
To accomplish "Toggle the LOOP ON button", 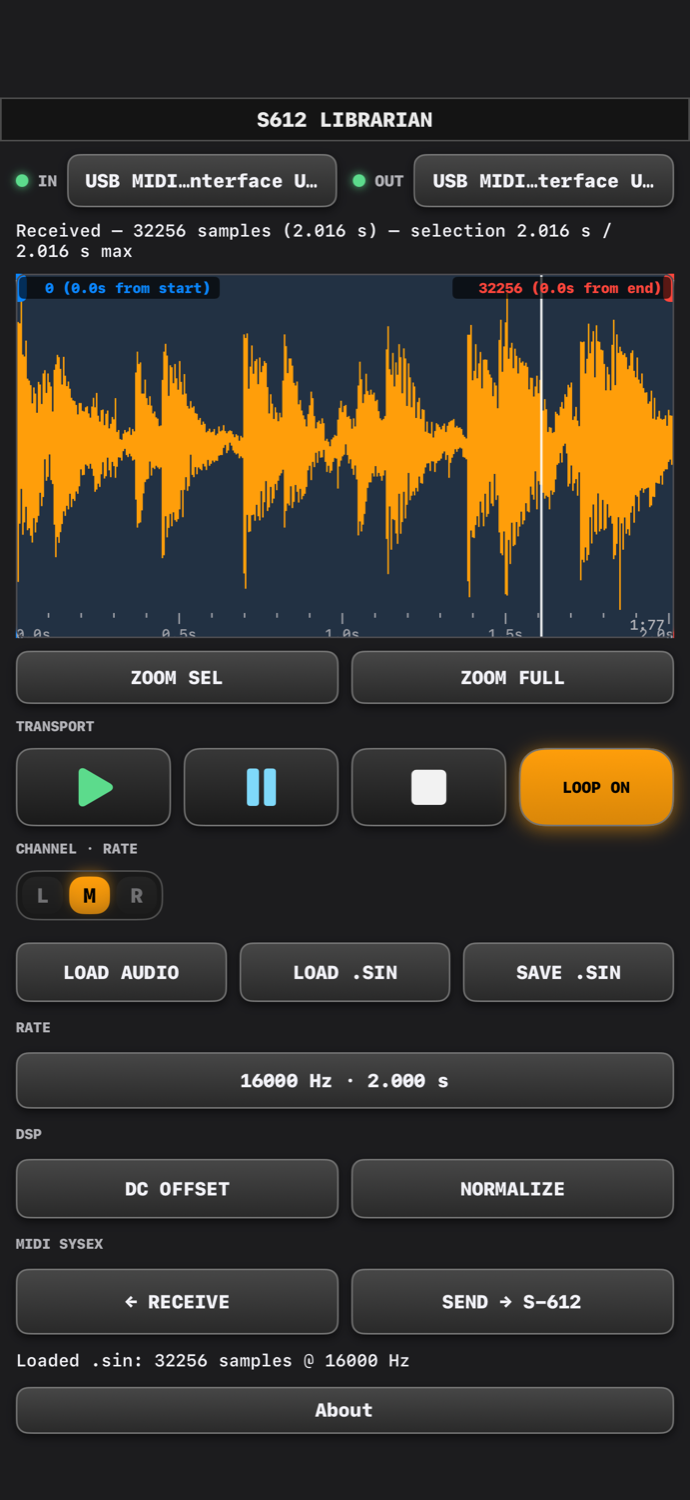I will 596,787.
